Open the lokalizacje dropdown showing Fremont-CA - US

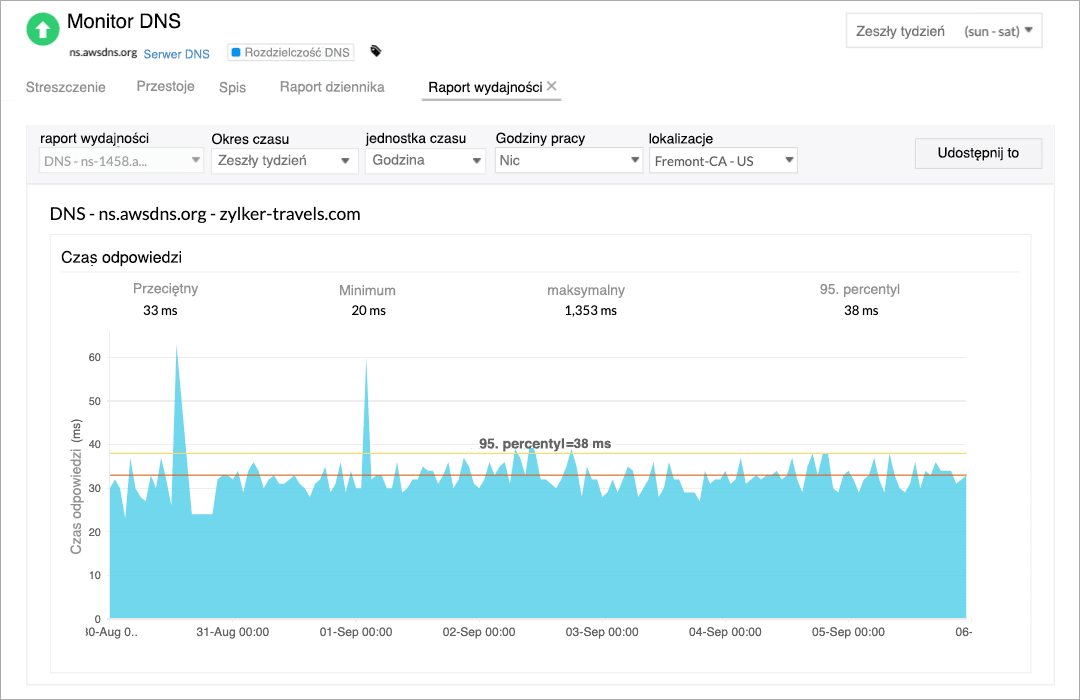(x=723, y=160)
